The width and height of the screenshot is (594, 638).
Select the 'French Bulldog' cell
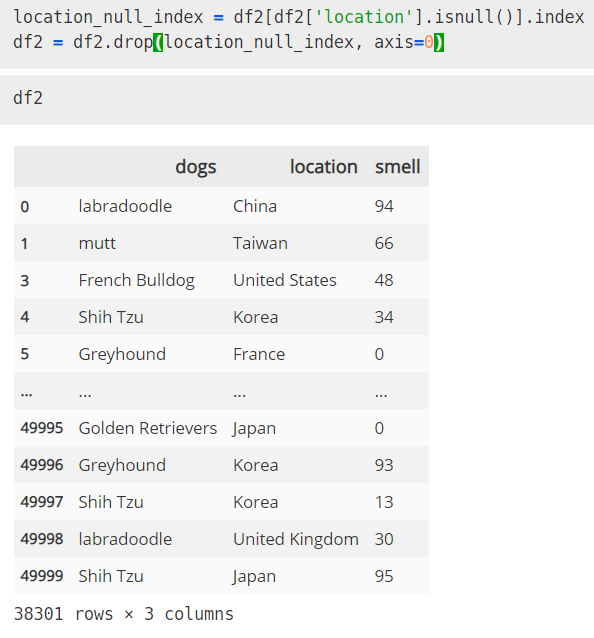(x=137, y=280)
